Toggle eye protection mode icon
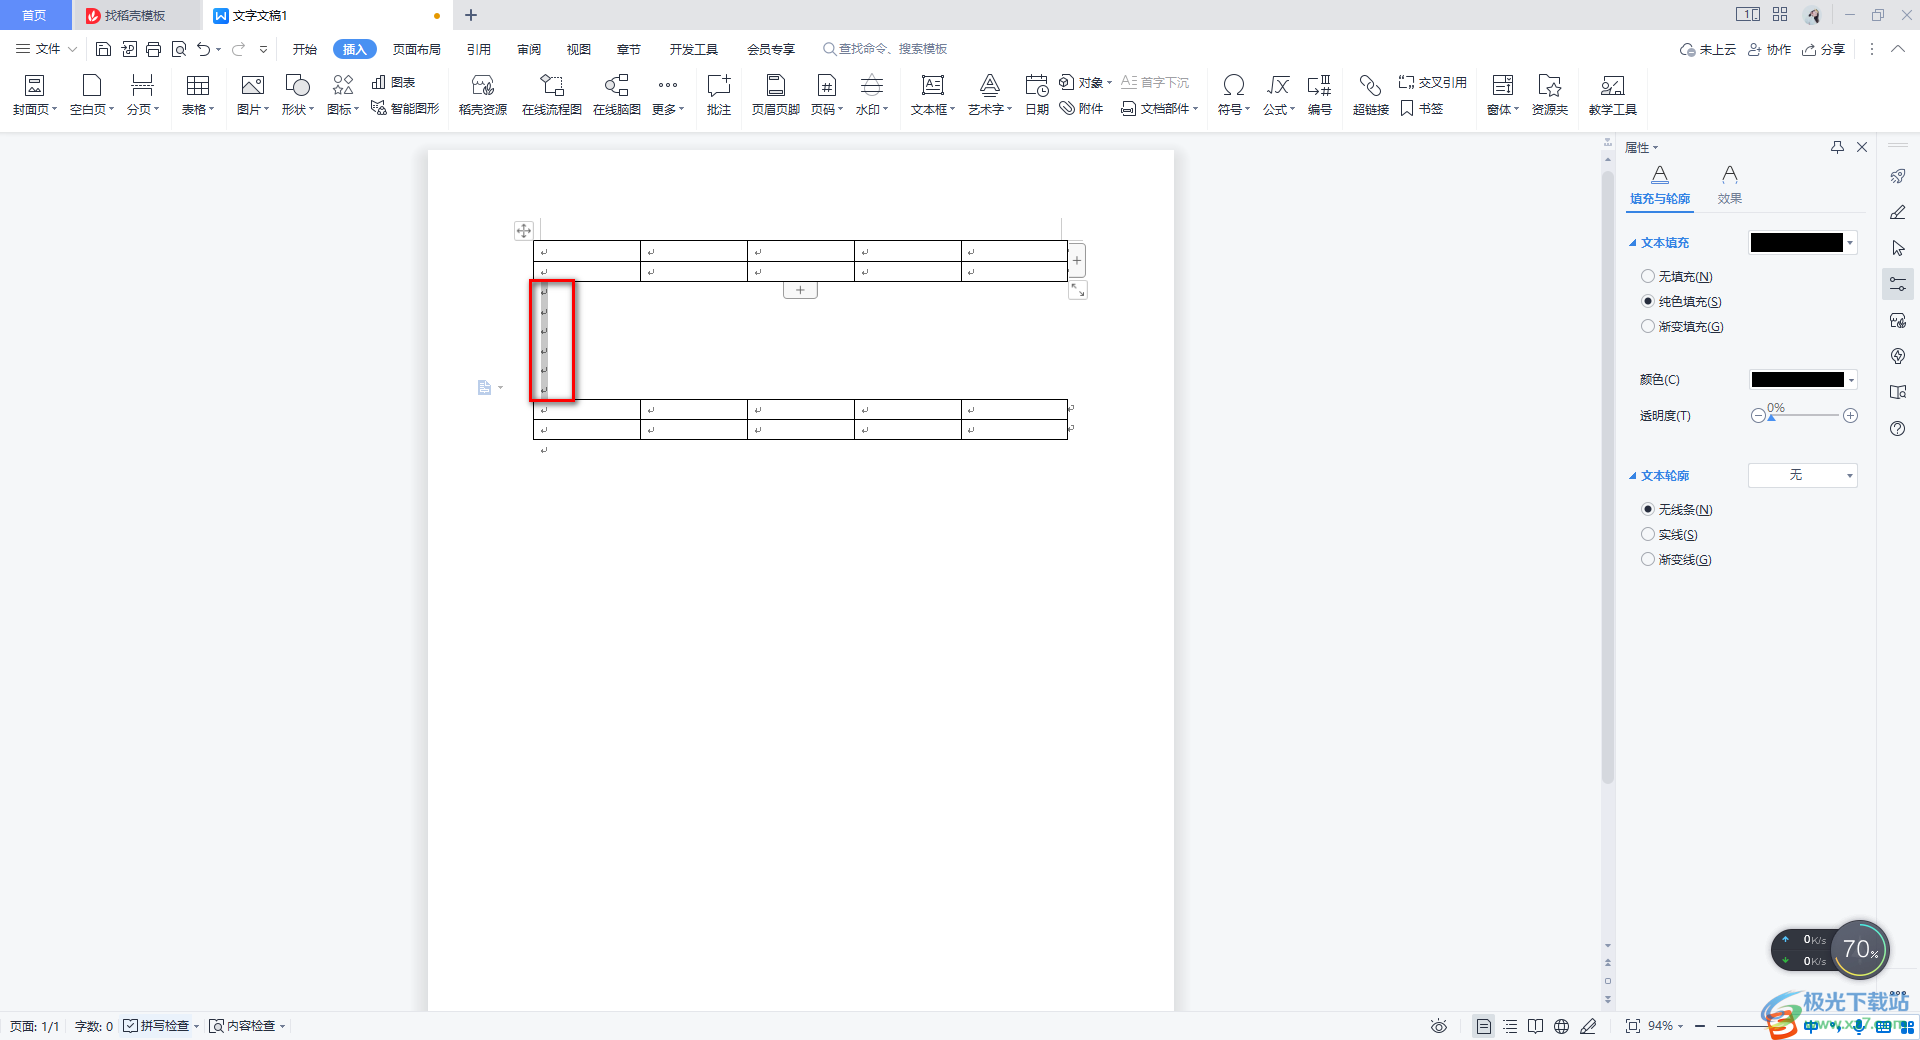The height and width of the screenshot is (1040, 1920). tap(1439, 1026)
